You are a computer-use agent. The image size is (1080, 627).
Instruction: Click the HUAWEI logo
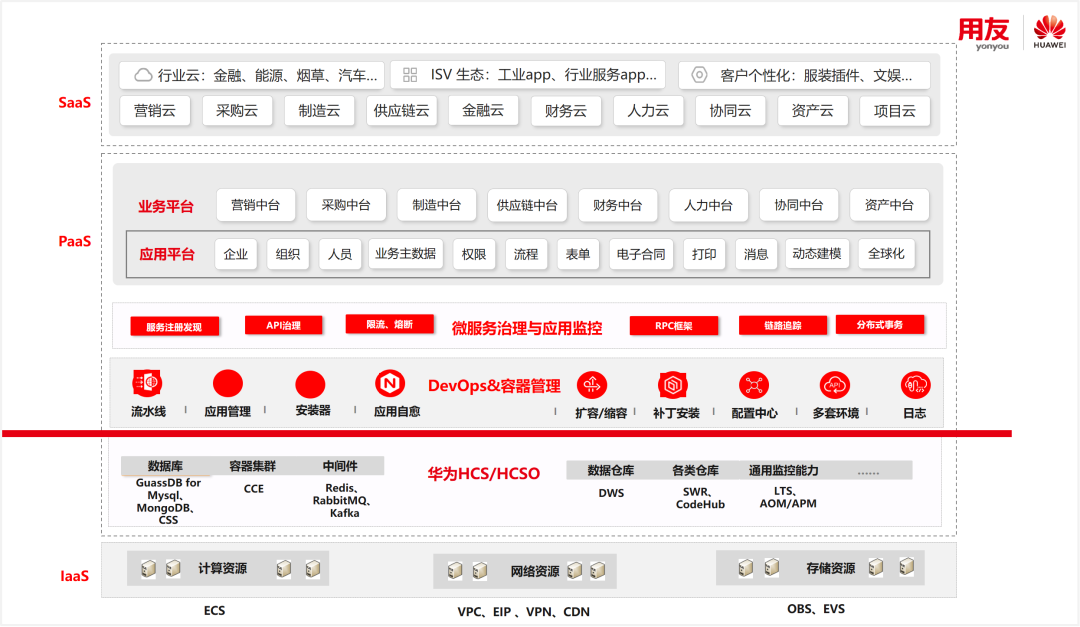click(x=1050, y=32)
